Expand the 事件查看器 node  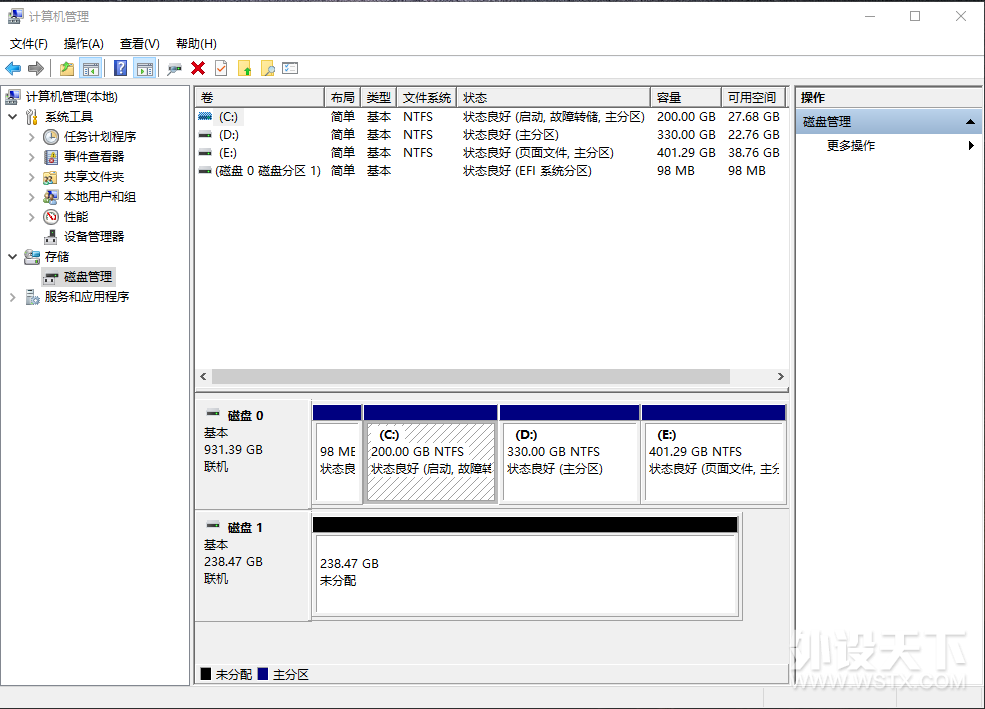(31, 156)
